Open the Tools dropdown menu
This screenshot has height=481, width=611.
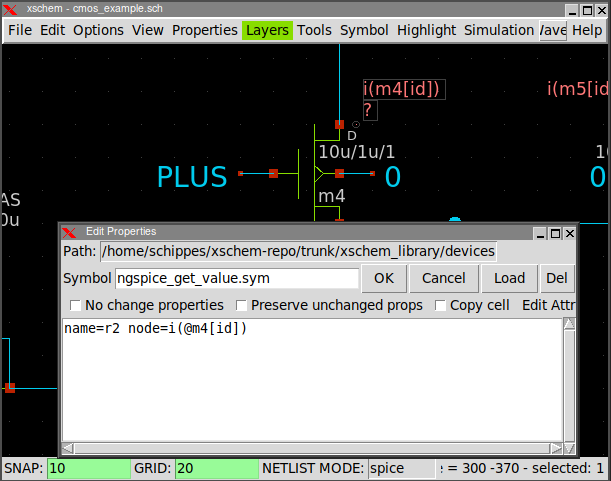(x=314, y=30)
